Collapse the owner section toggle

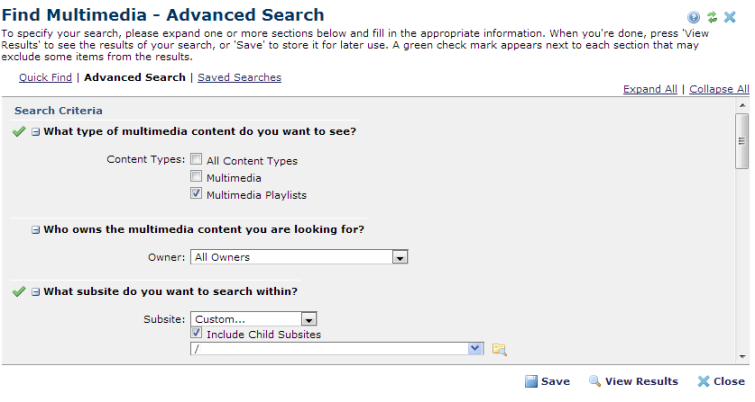[36, 230]
